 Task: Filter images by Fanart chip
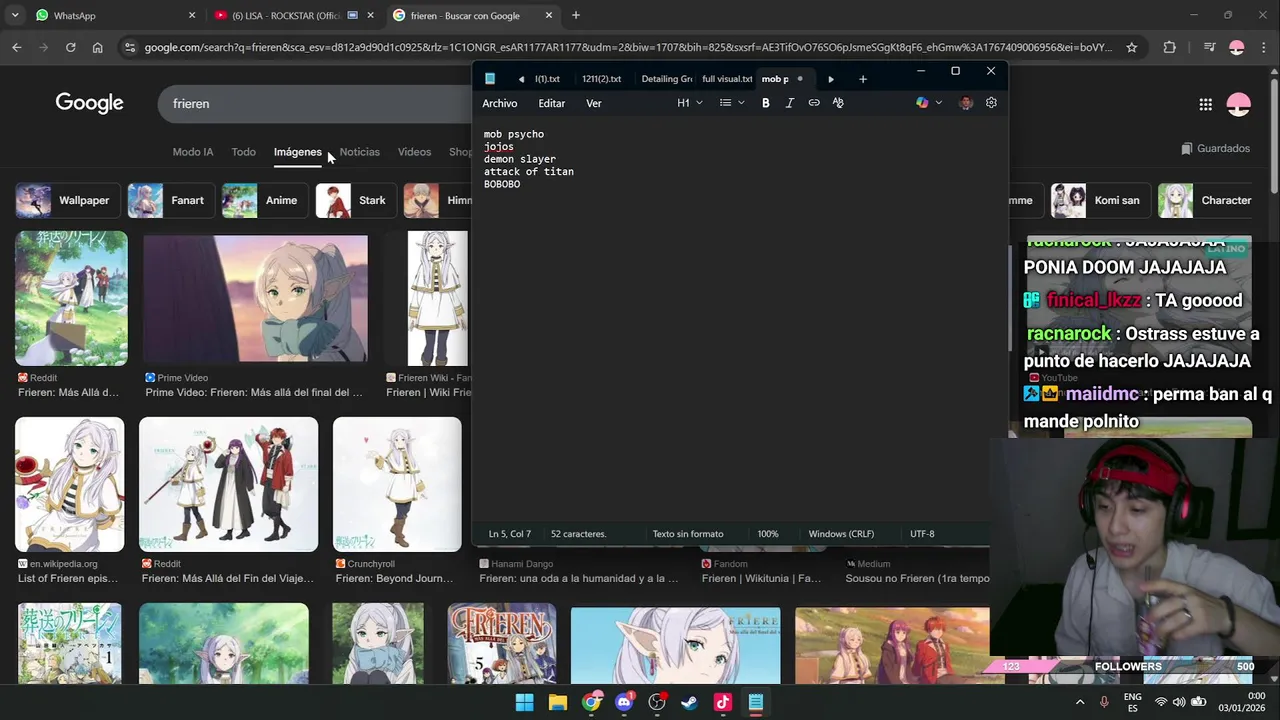point(171,200)
